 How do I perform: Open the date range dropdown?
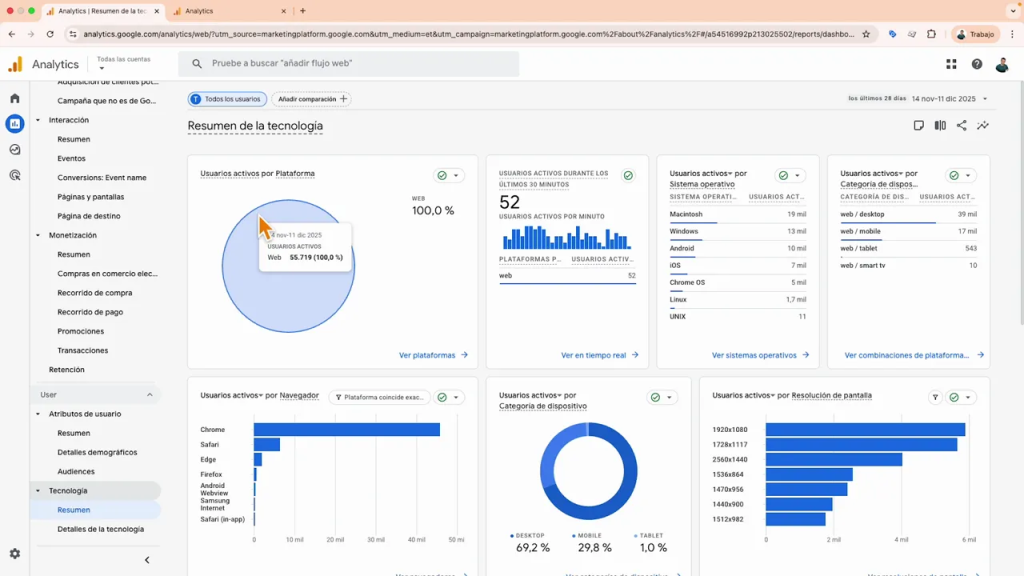[949, 99]
